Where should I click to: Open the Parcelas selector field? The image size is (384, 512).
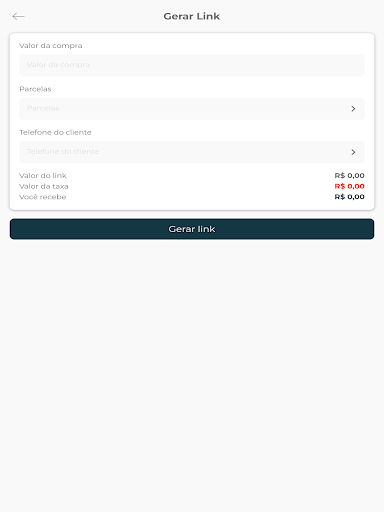(x=192, y=109)
